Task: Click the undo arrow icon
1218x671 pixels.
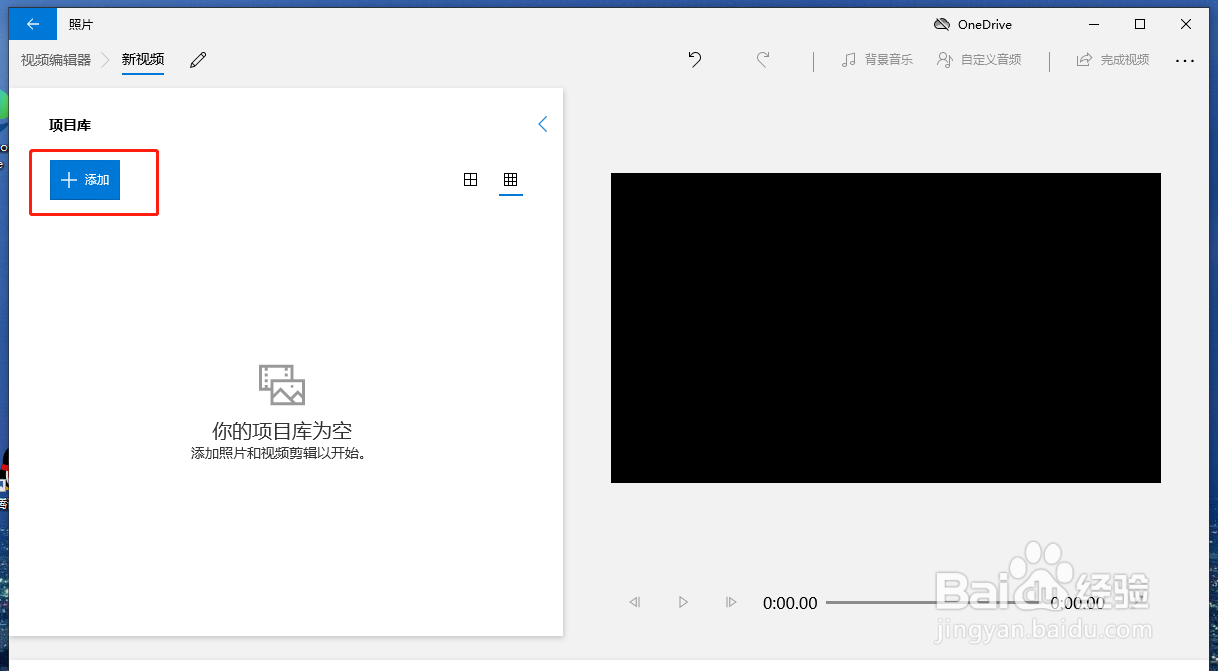Action: point(695,59)
